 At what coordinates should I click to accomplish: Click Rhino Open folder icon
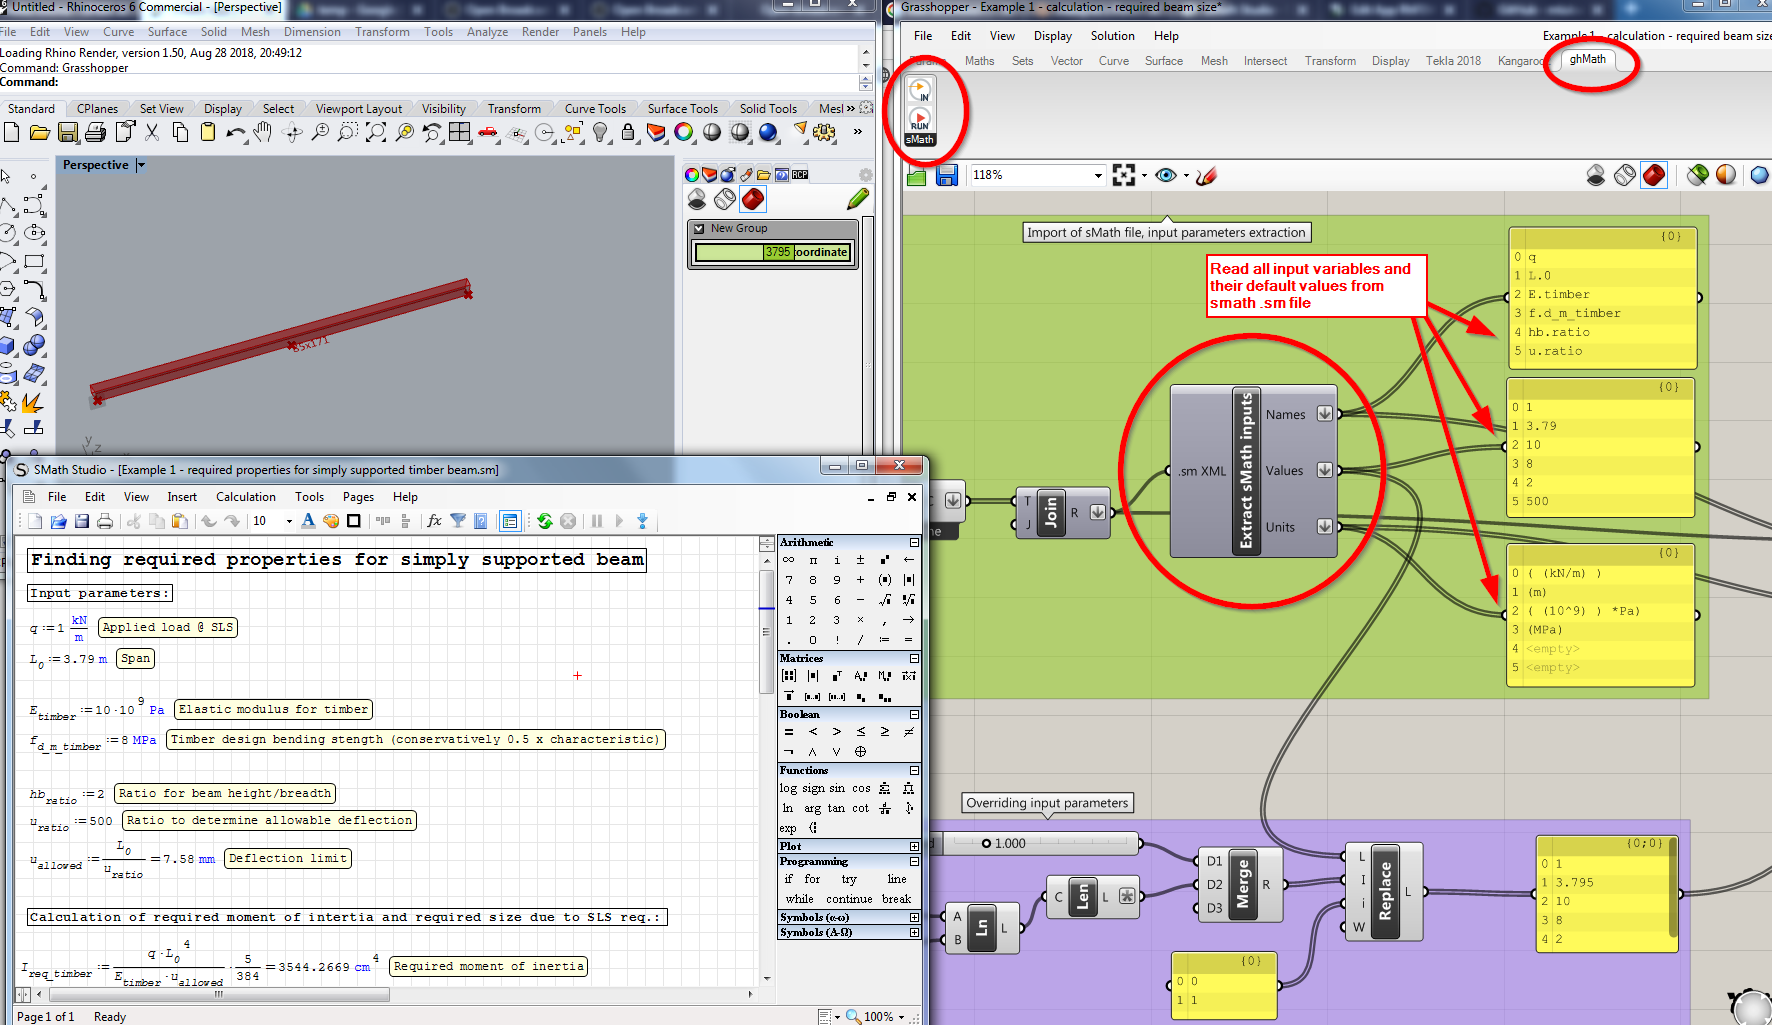(39, 132)
